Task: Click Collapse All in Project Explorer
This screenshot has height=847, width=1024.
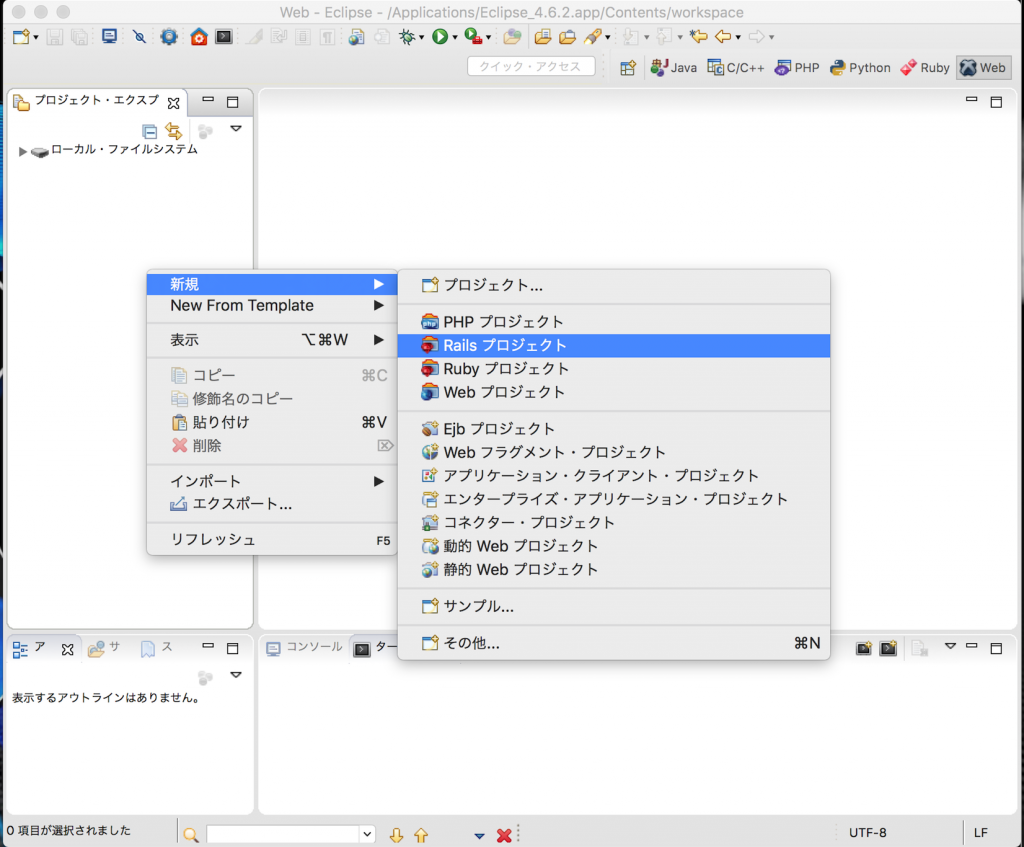Action: 150,131
